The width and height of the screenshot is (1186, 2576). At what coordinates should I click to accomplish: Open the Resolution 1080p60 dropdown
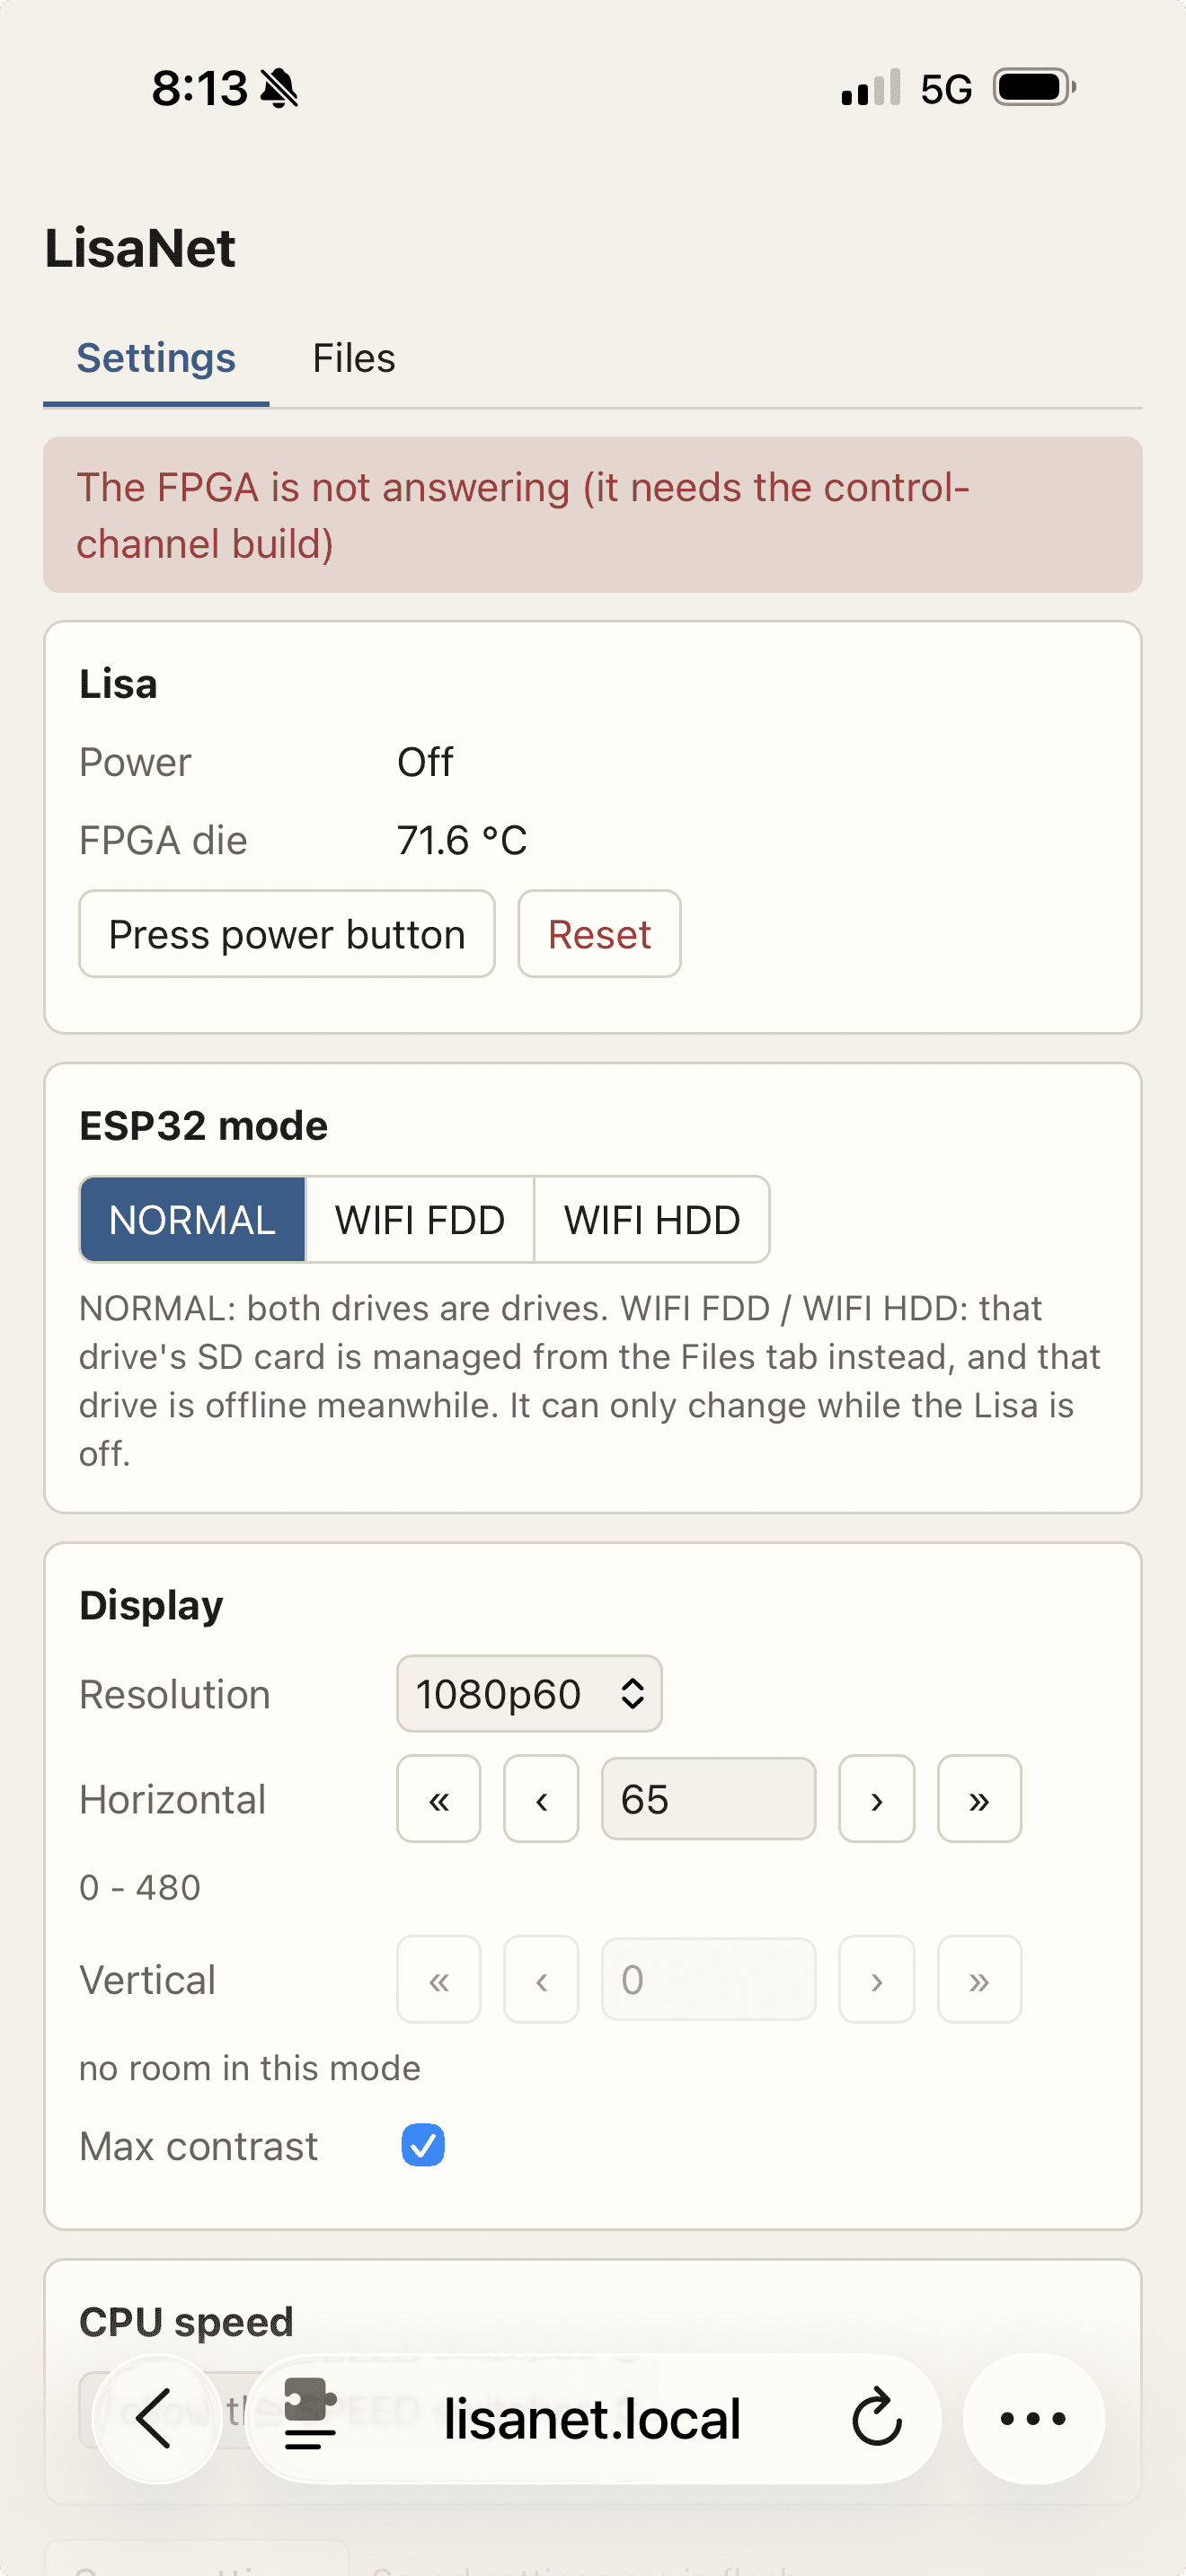[x=529, y=1693]
